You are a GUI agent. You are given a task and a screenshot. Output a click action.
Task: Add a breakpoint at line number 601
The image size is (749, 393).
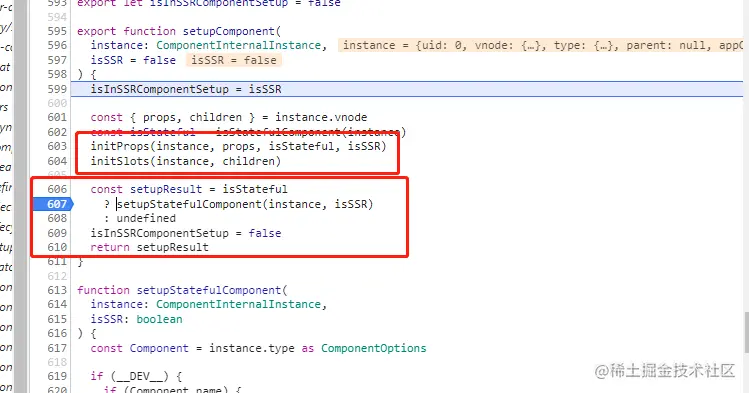(57, 117)
